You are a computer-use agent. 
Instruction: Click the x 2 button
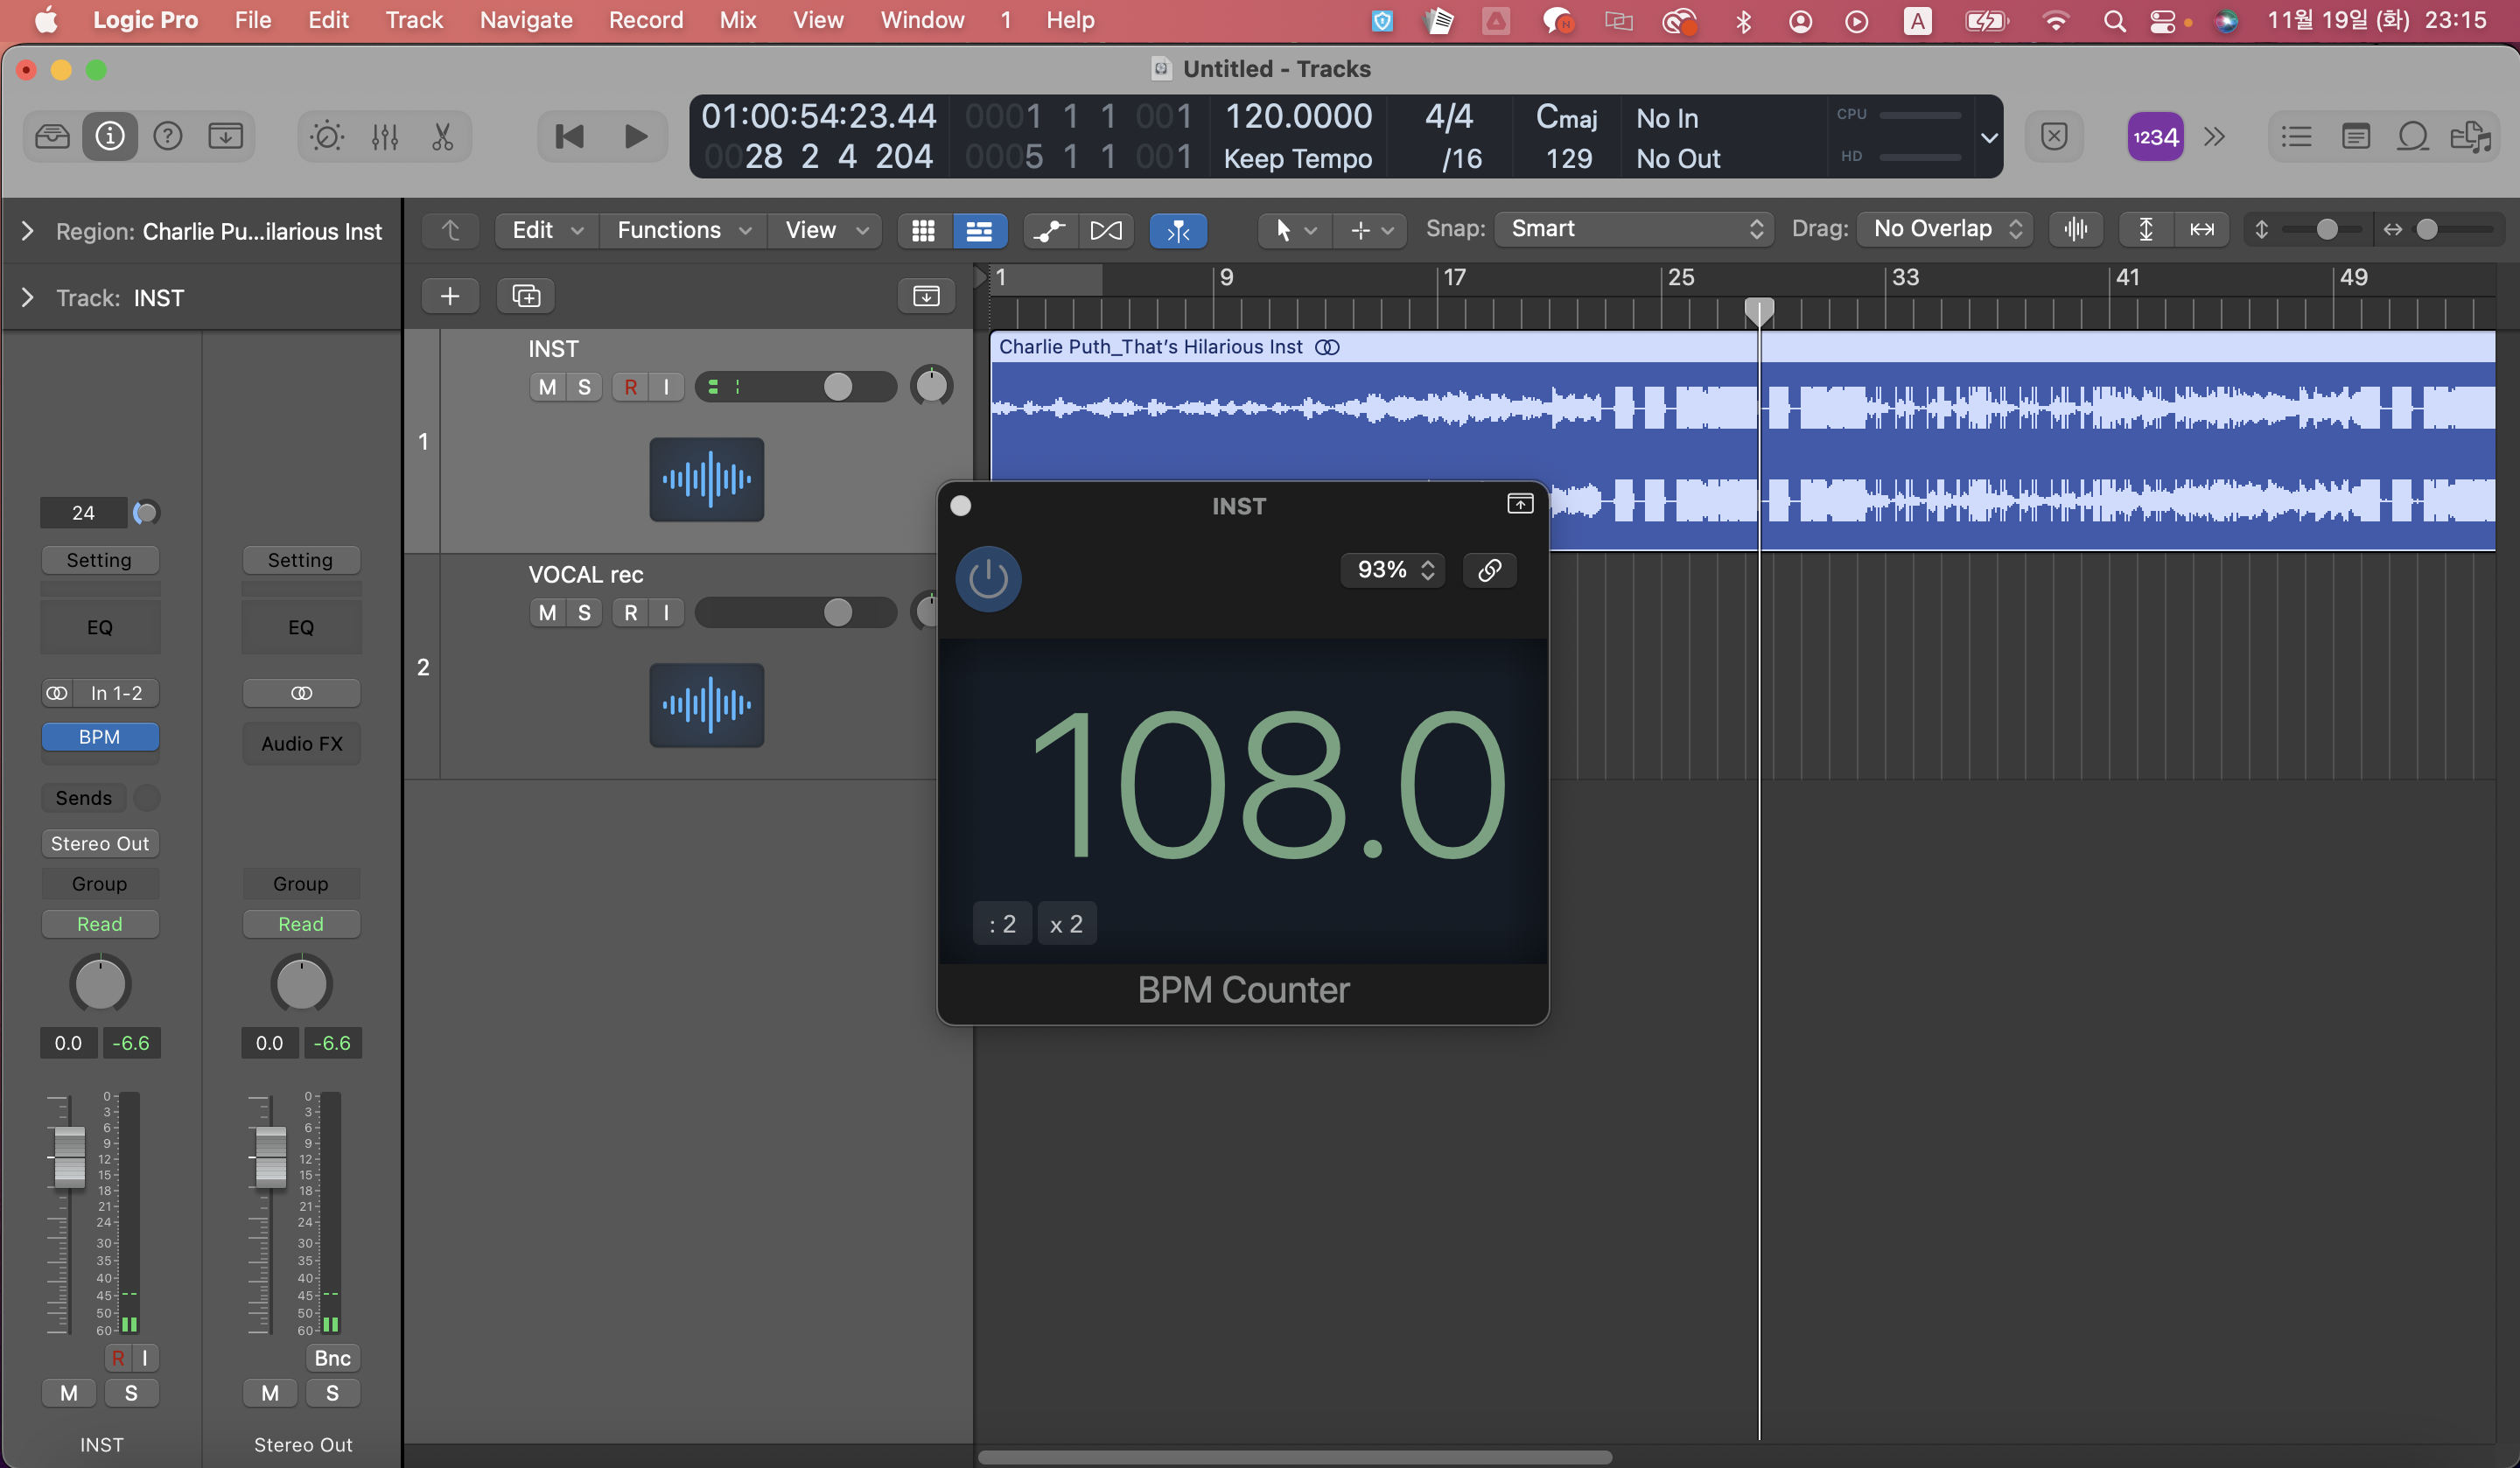tap(1066, 924)
